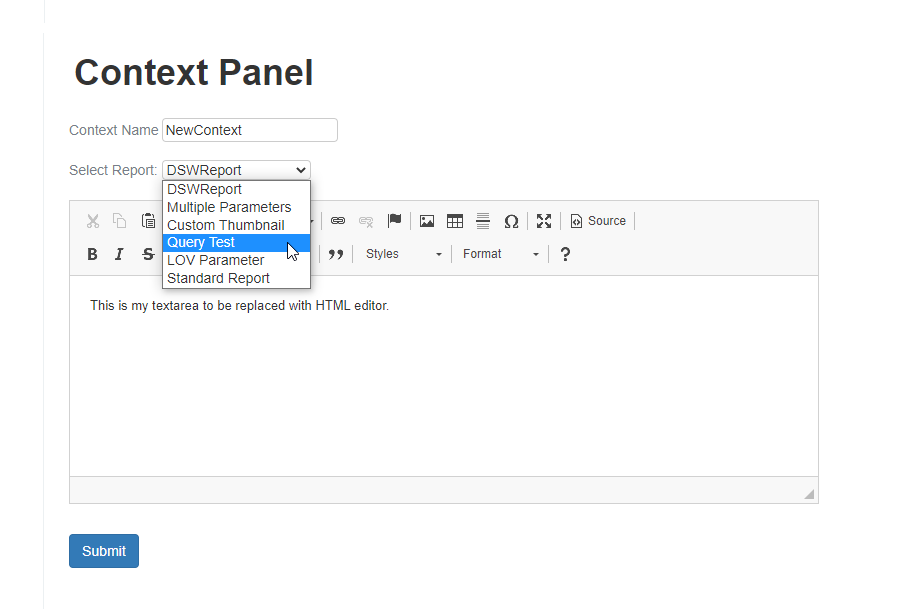
Task: Insert a table using the Table icon
Action: (x=455, y=221)
